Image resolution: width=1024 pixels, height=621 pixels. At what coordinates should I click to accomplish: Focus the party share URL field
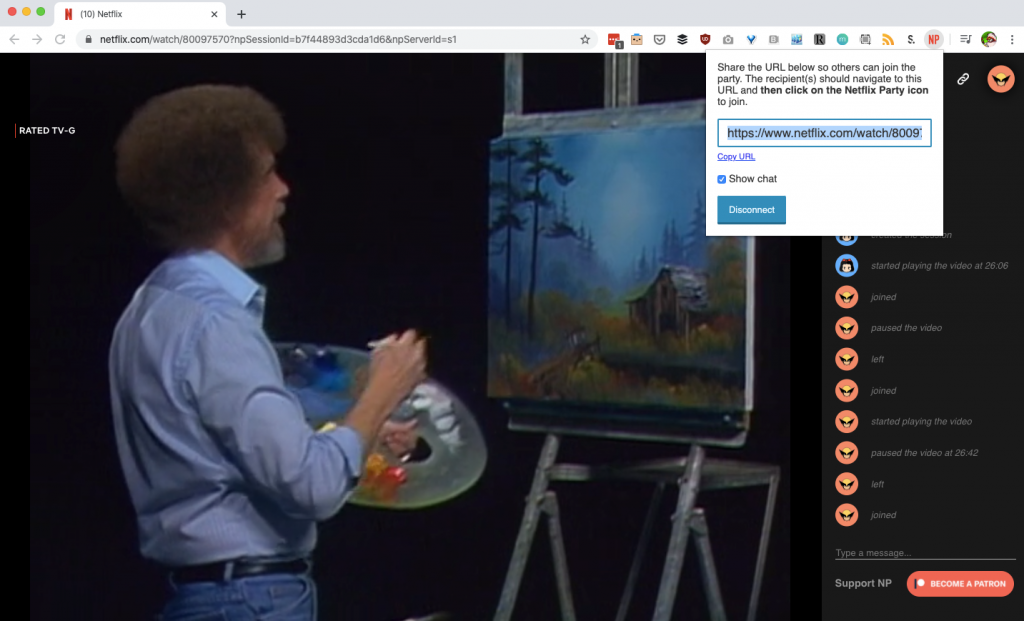[824, 133]
